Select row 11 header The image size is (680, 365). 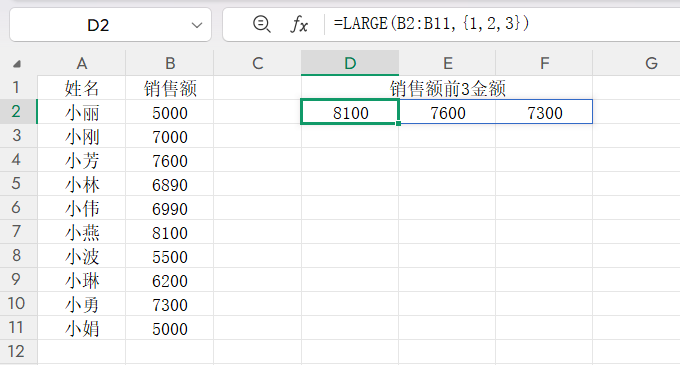tap(18, 328)
